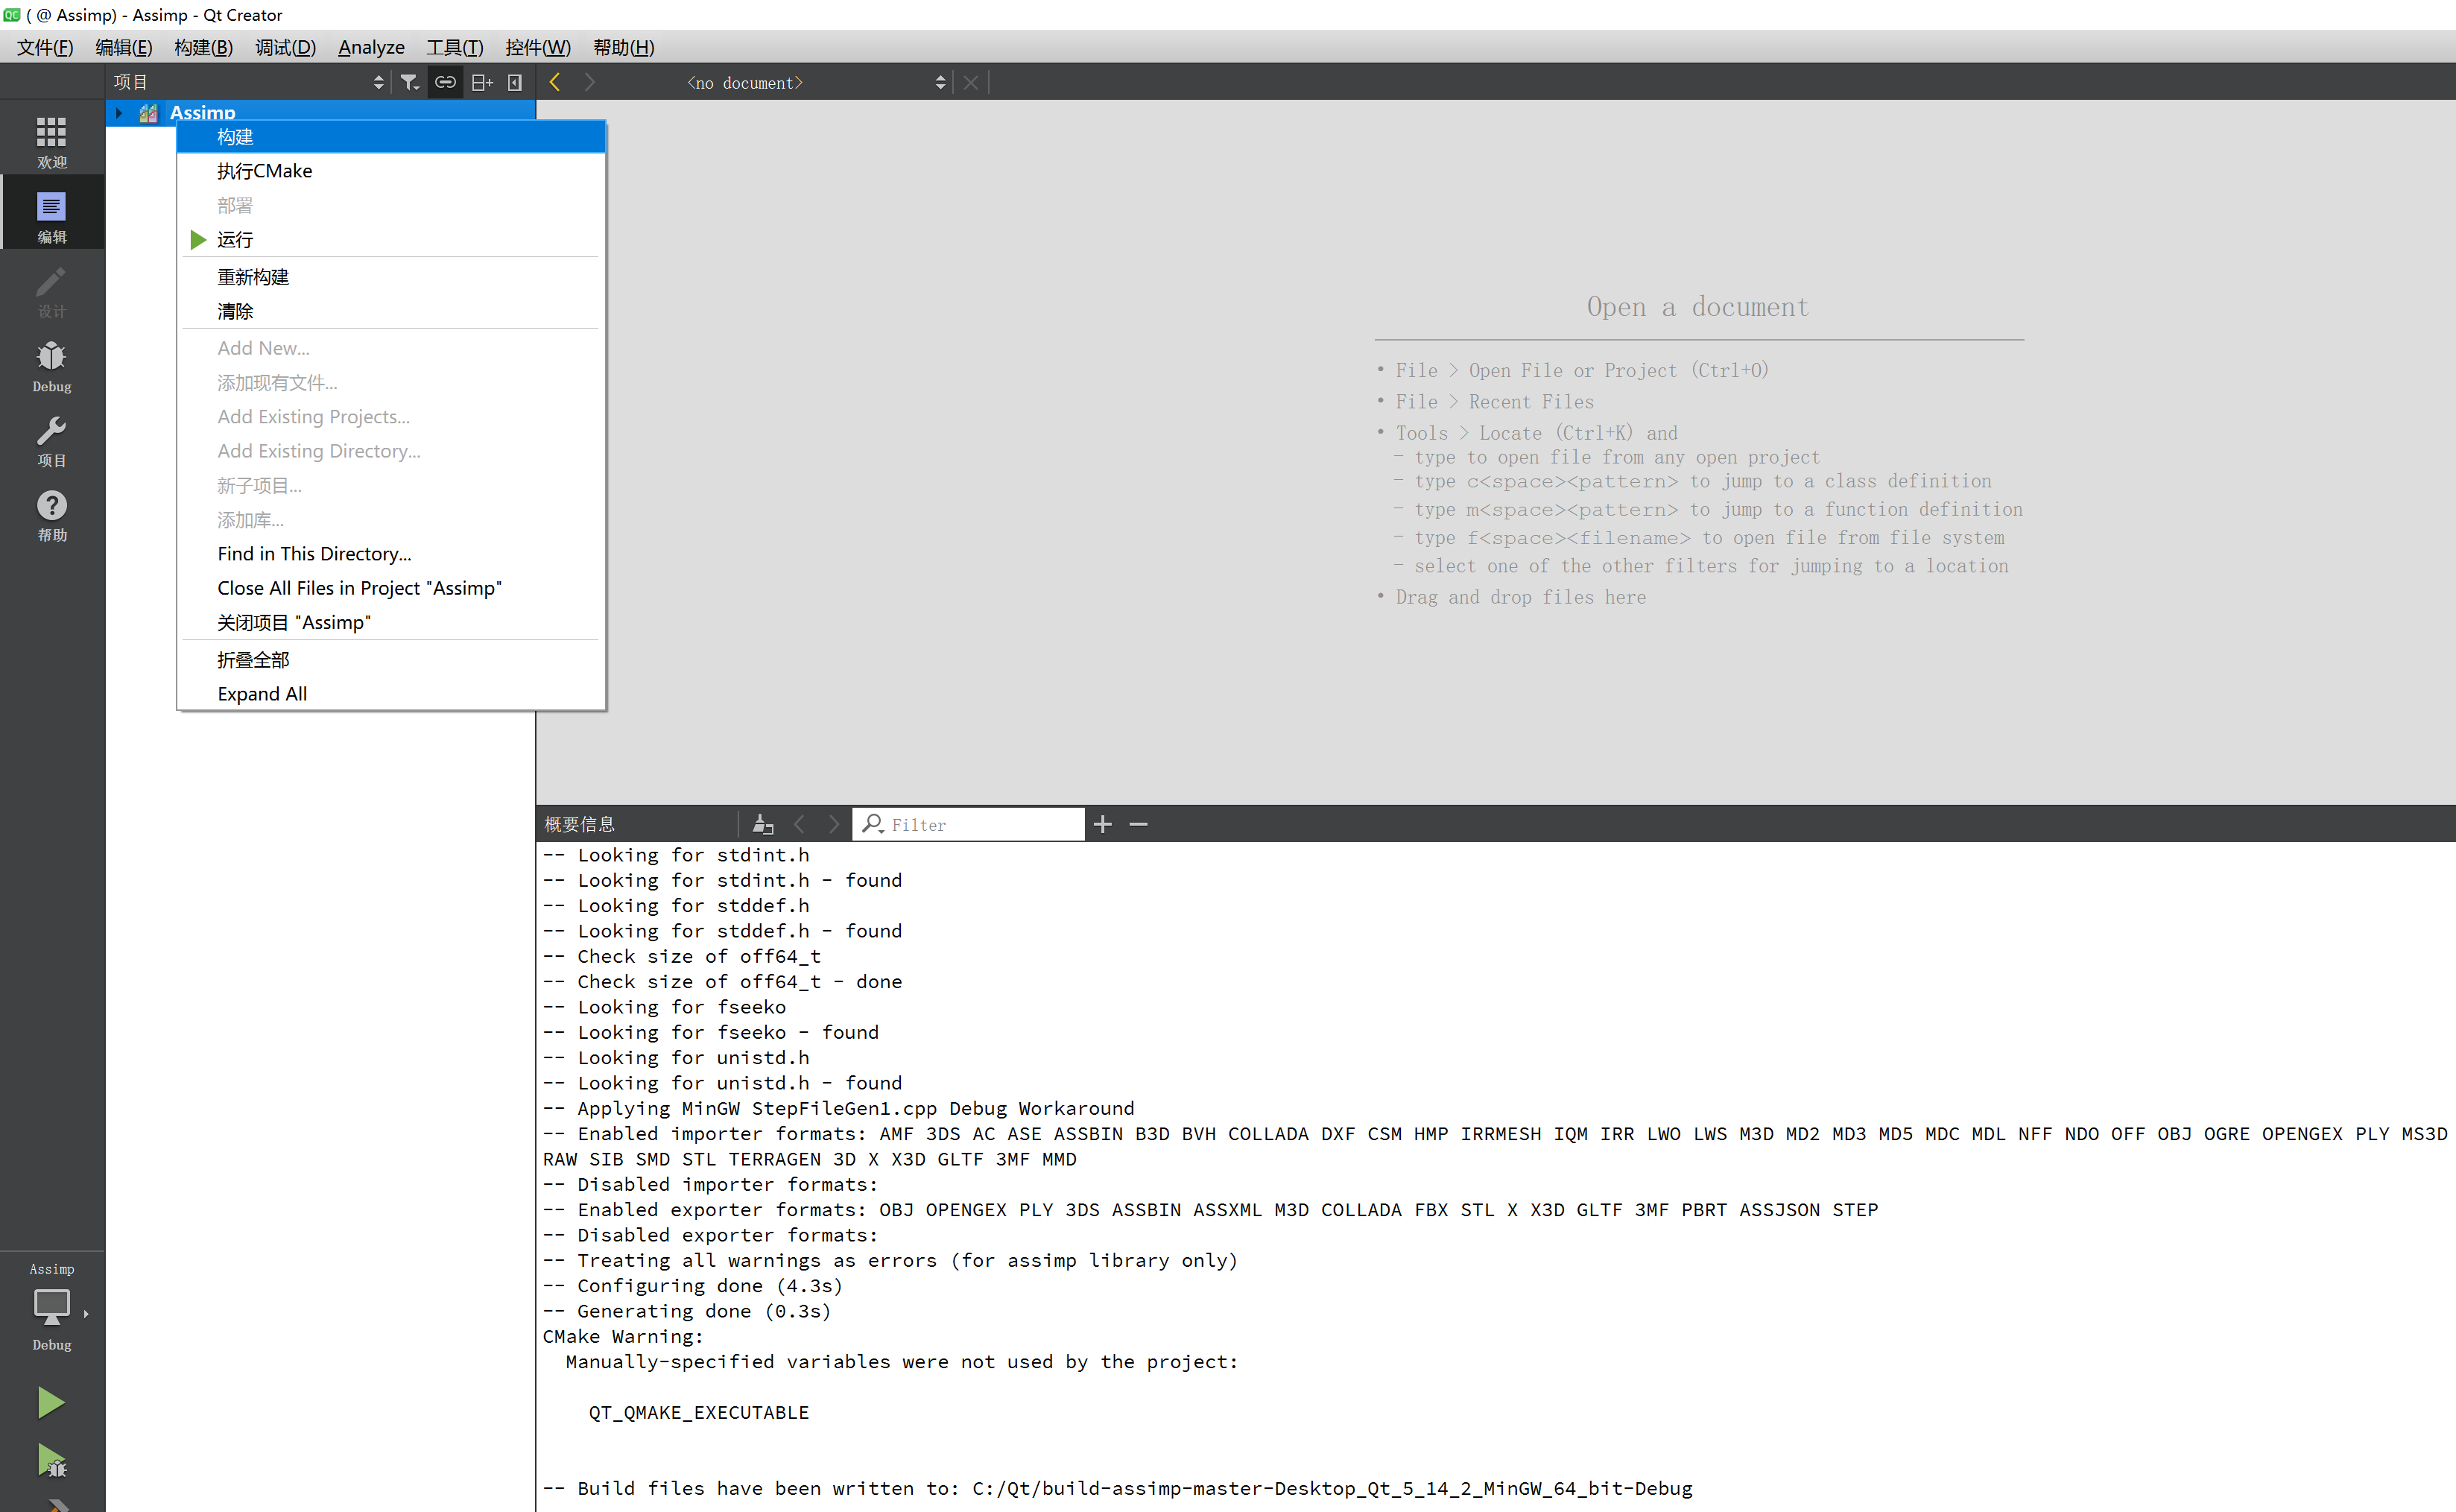Image resolution: width=2456 pixels, height=1512 pixels.
Task: Open the Analyze menu
Action: click(x=371, y=47)
